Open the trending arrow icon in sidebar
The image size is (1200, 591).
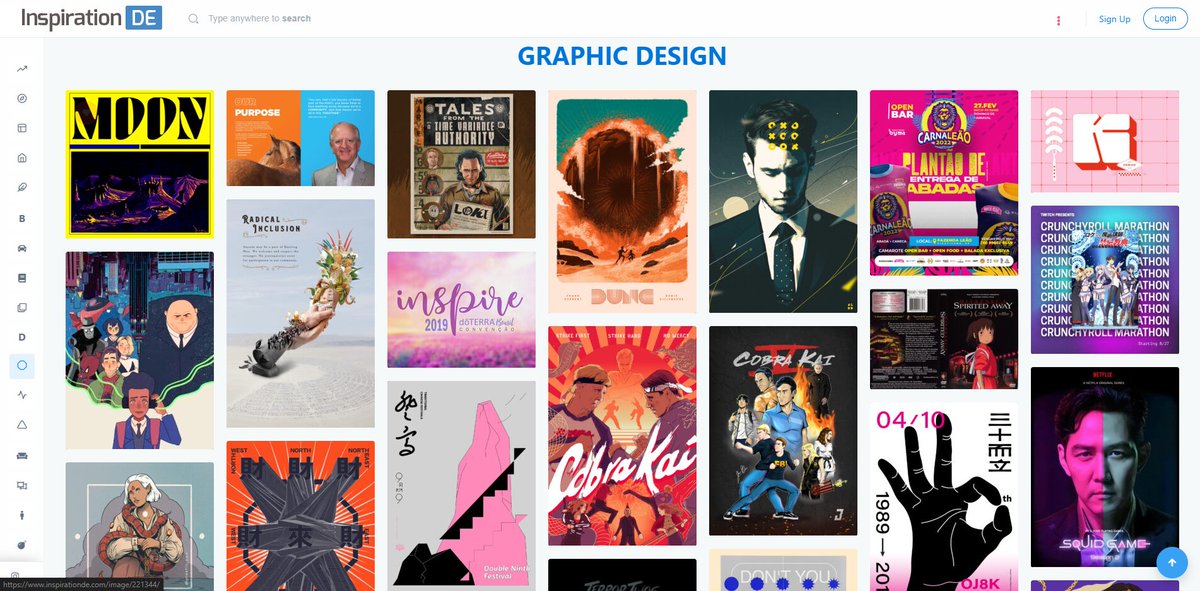point(22,68)
